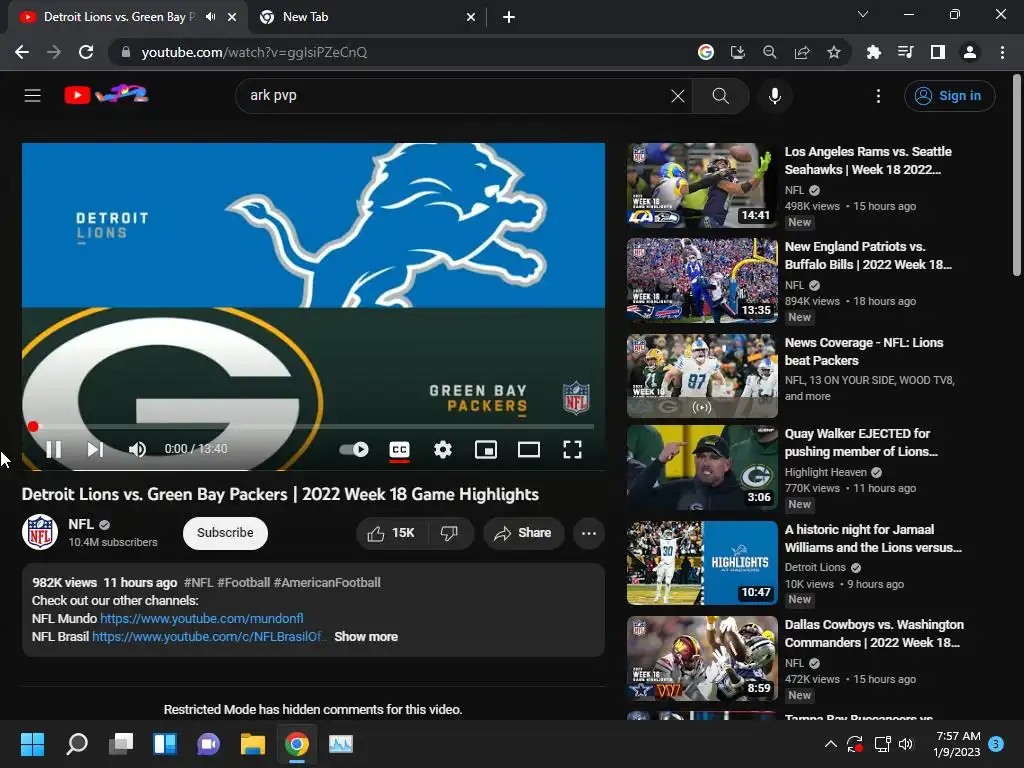Open News Coverage Lions beat Packers thumbnail
The height and width of the screenshot is (768, 1024).
tap(702, 376)
